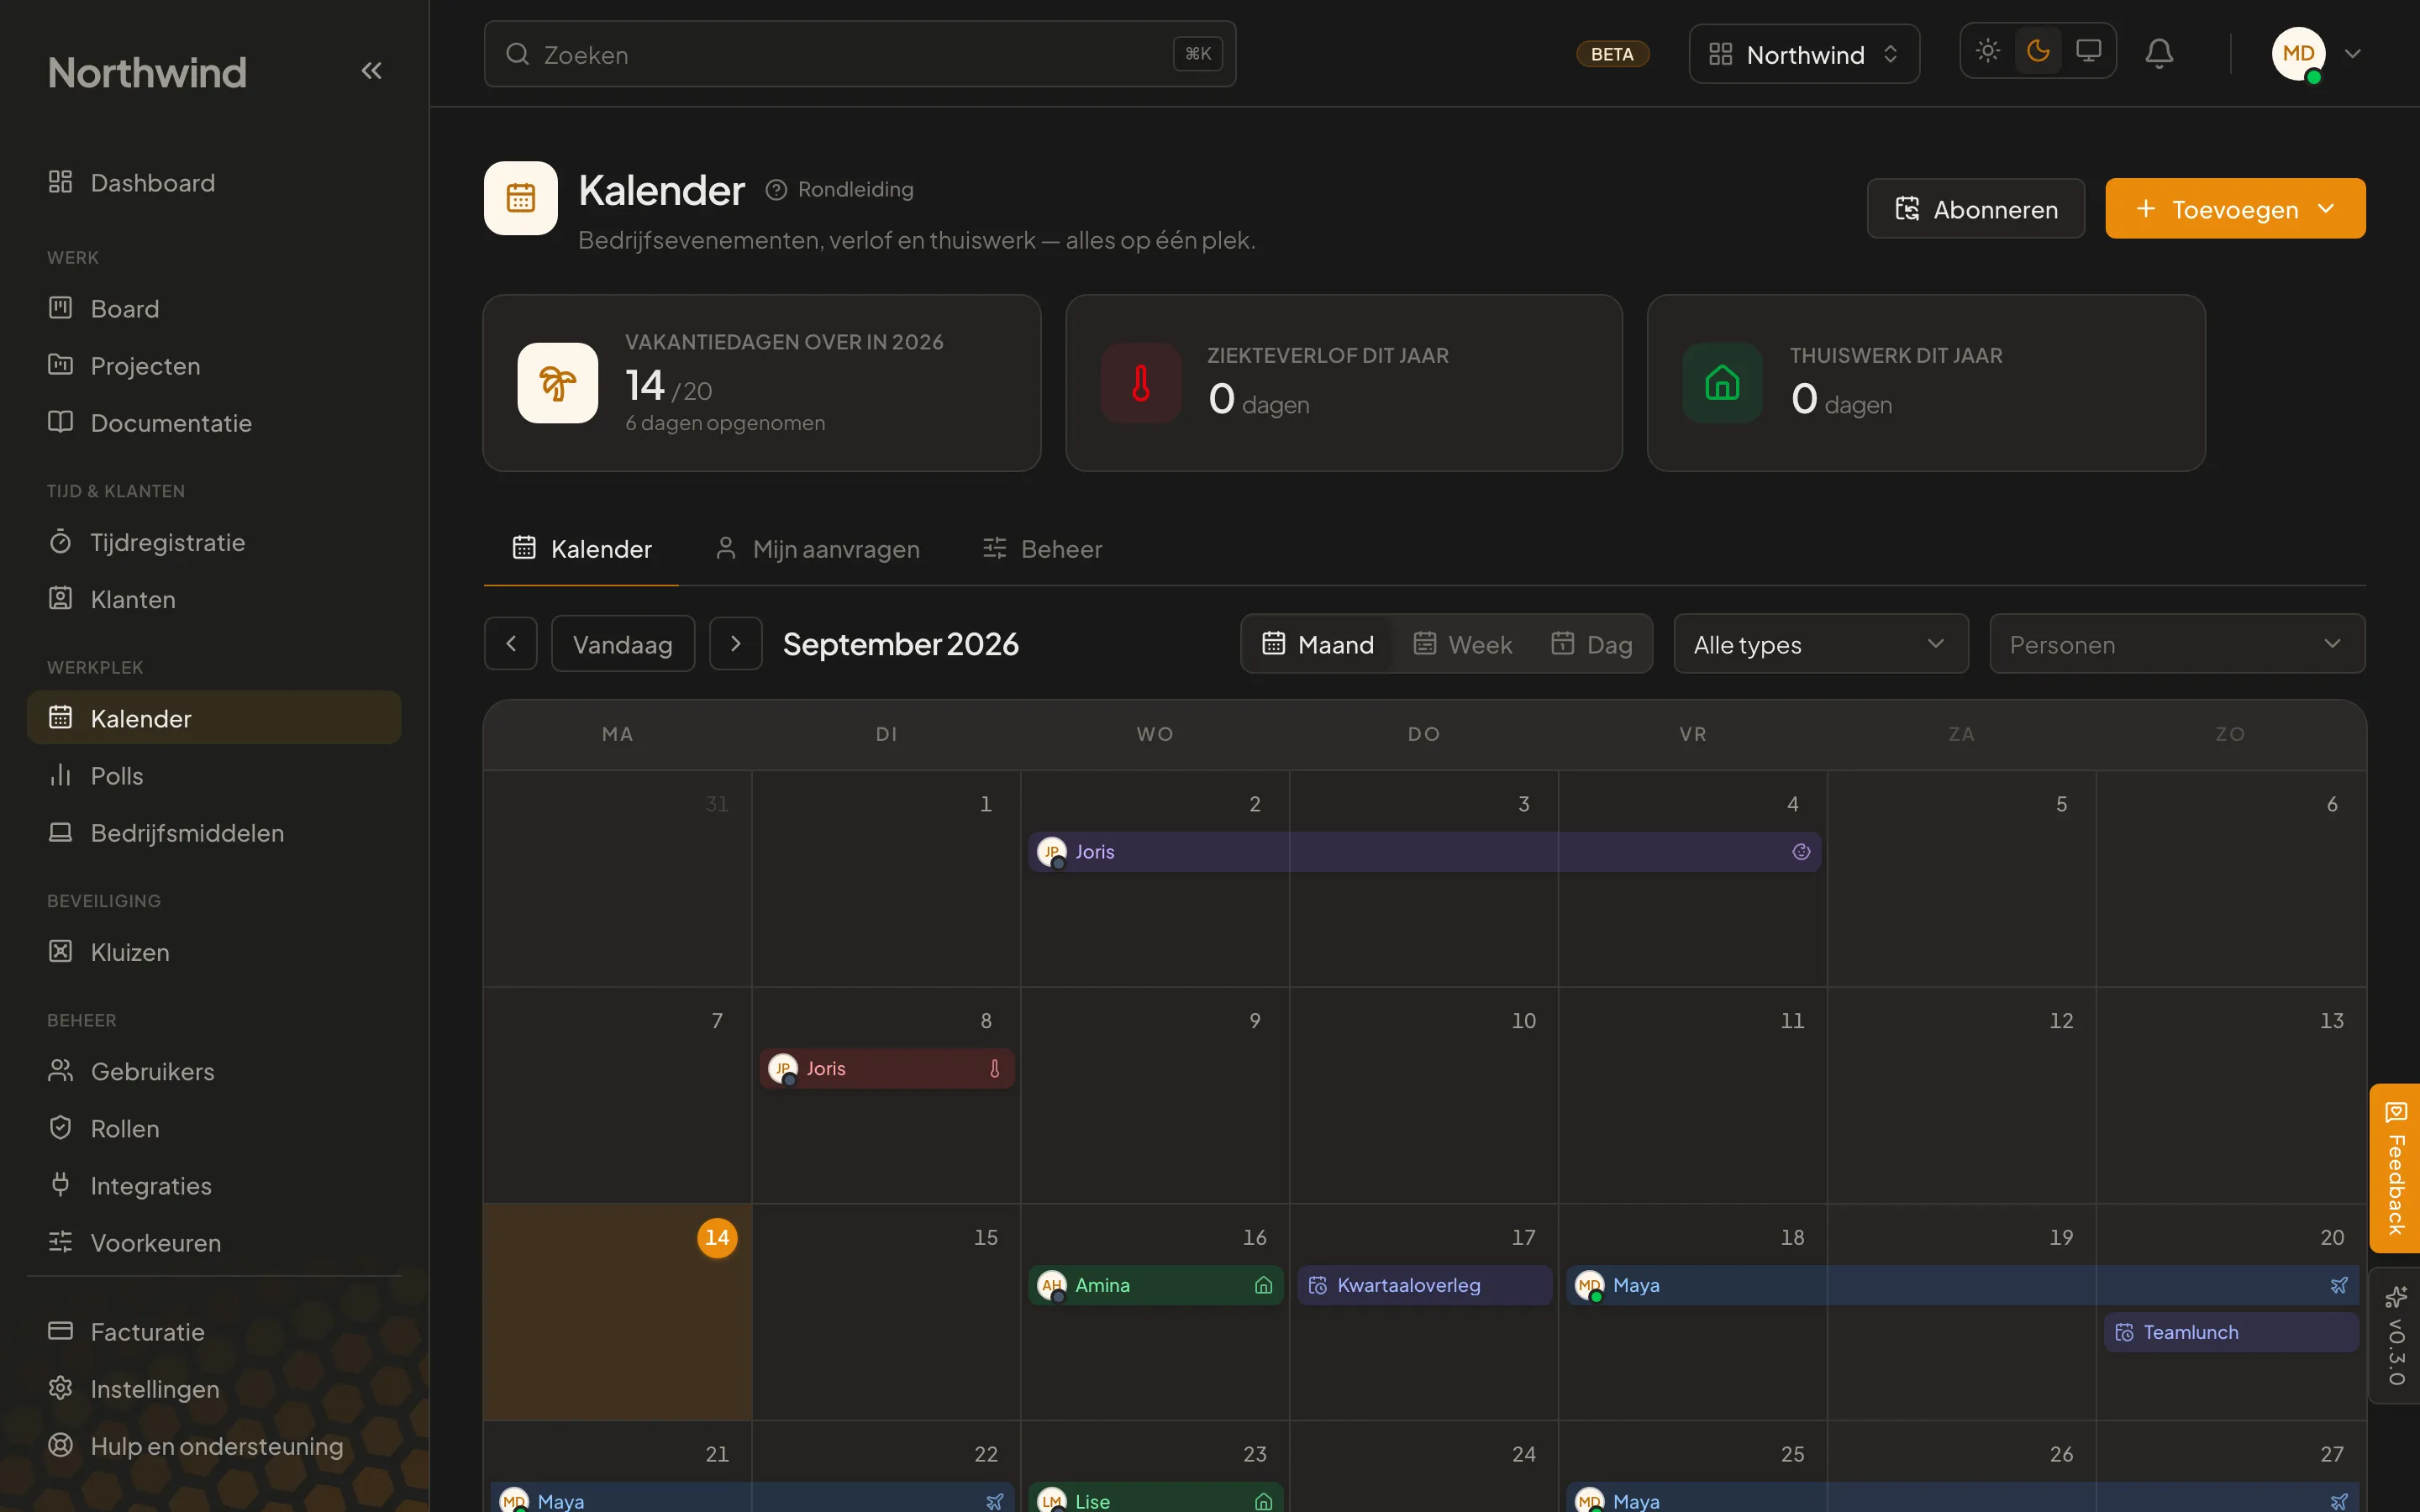Open the Alle types filter dropdown
Image resolution: width=2420 pixels, height=1512 pixels.
(1820, 644)
